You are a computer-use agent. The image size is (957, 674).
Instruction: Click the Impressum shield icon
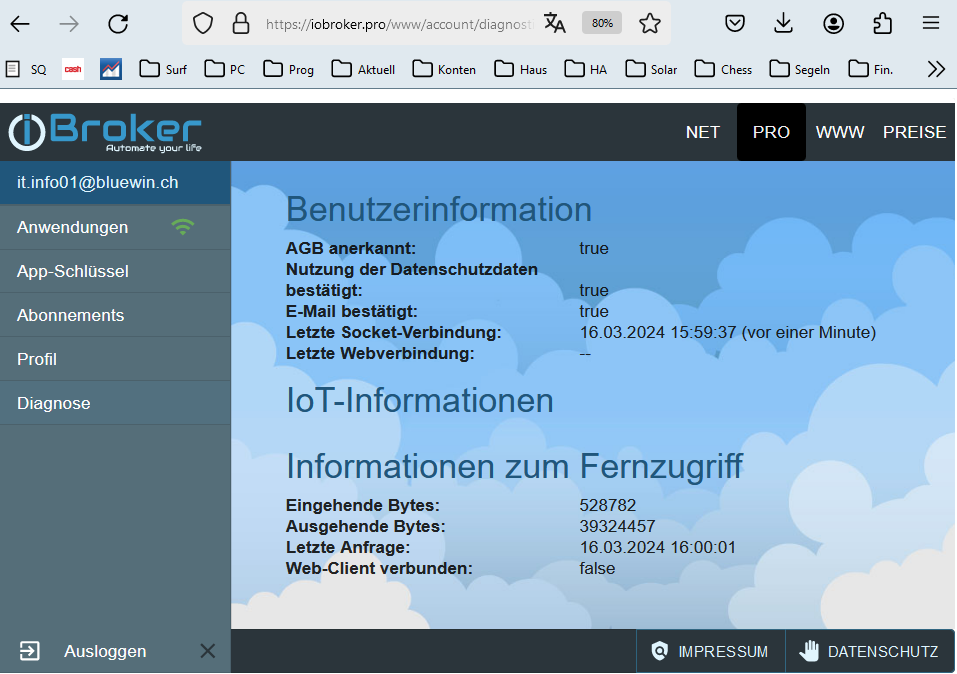click(x=659, y=651)
